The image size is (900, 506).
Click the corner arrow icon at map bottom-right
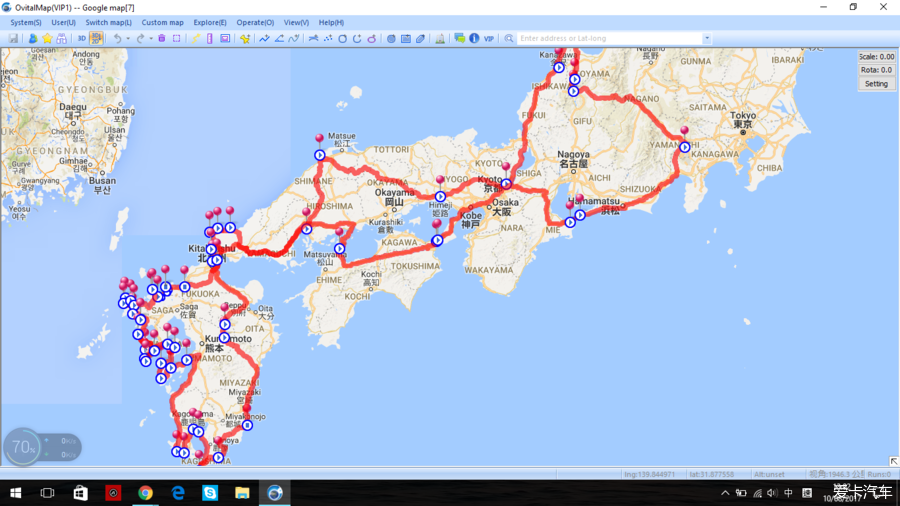coord(894,461)
